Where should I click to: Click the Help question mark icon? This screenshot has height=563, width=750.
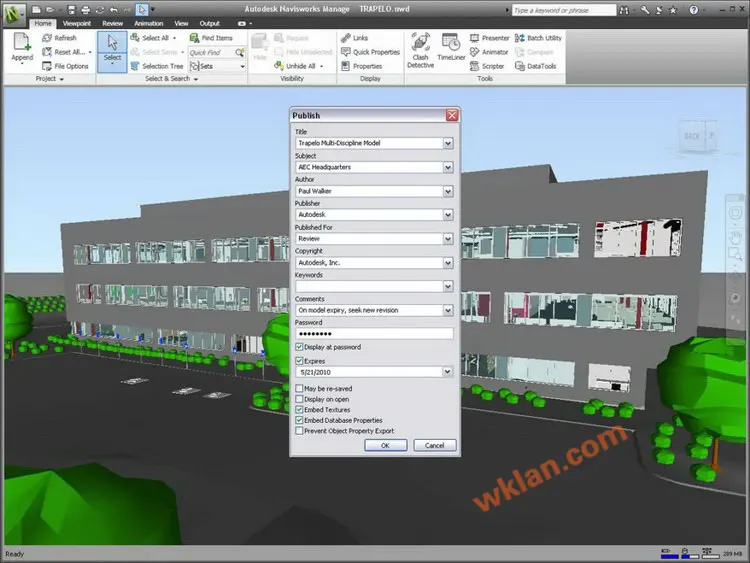(693, 10)
